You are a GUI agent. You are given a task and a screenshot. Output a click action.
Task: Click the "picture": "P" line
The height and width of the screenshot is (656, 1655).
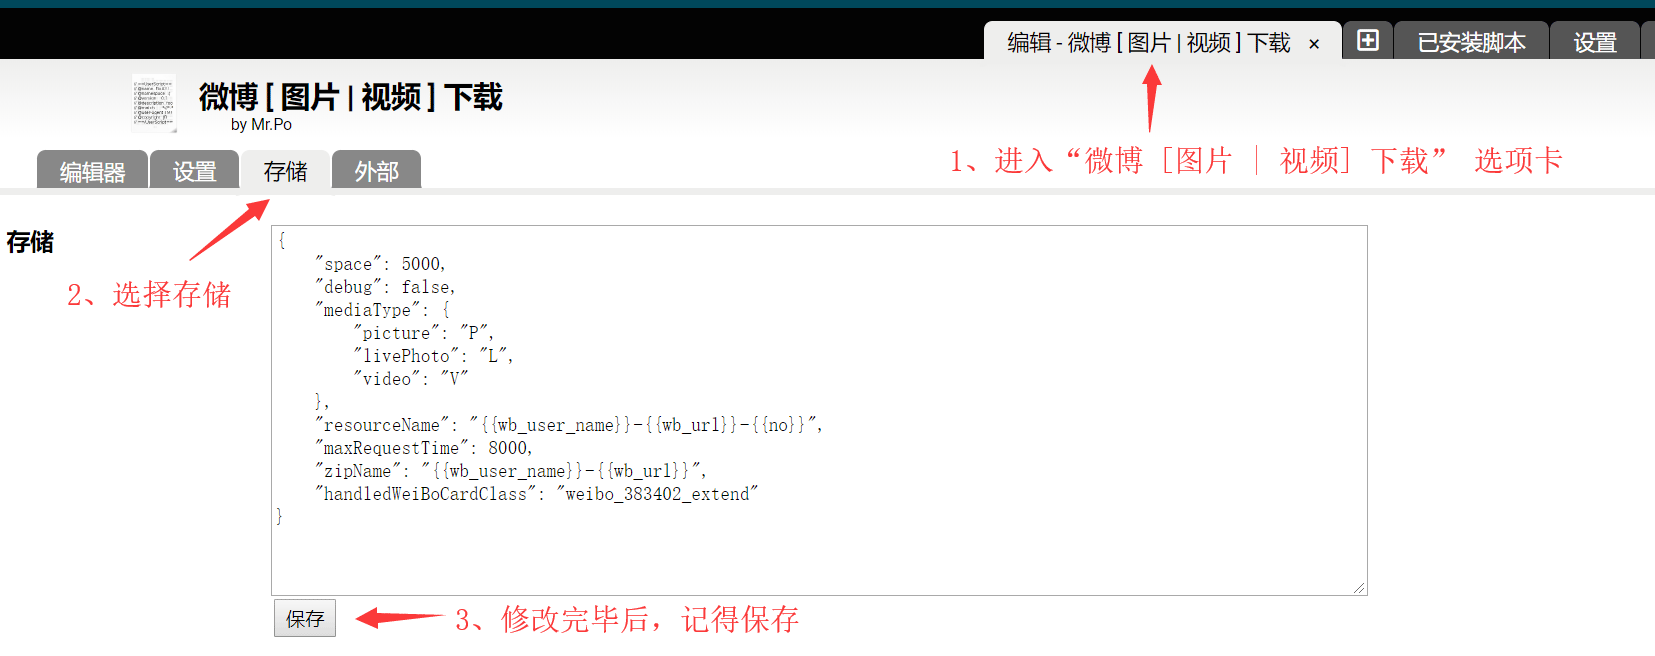423,333
